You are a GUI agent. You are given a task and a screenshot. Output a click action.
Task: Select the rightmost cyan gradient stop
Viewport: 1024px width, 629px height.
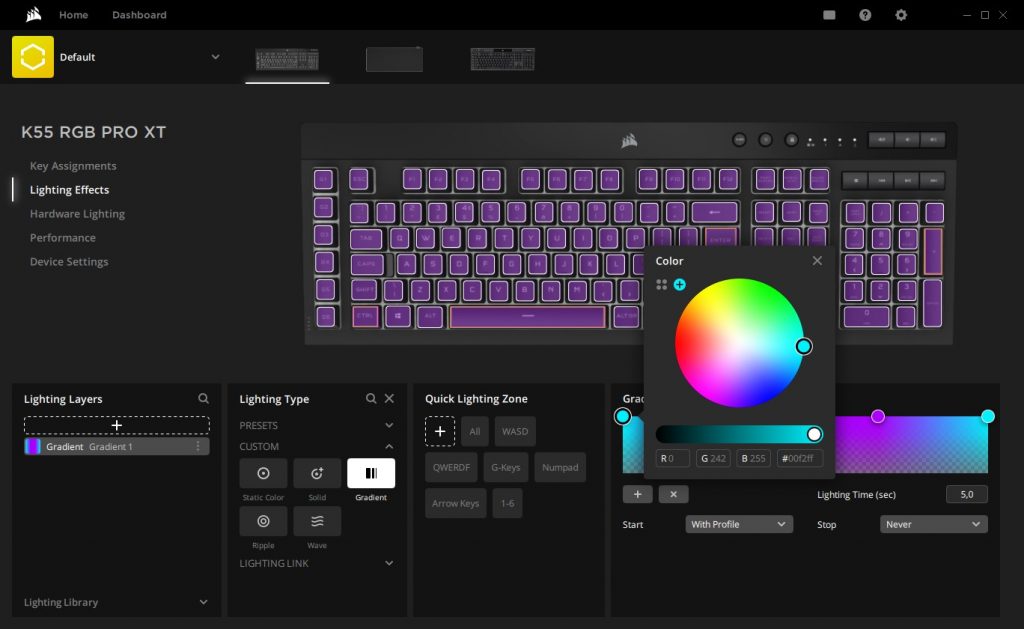tap(987, 416)
